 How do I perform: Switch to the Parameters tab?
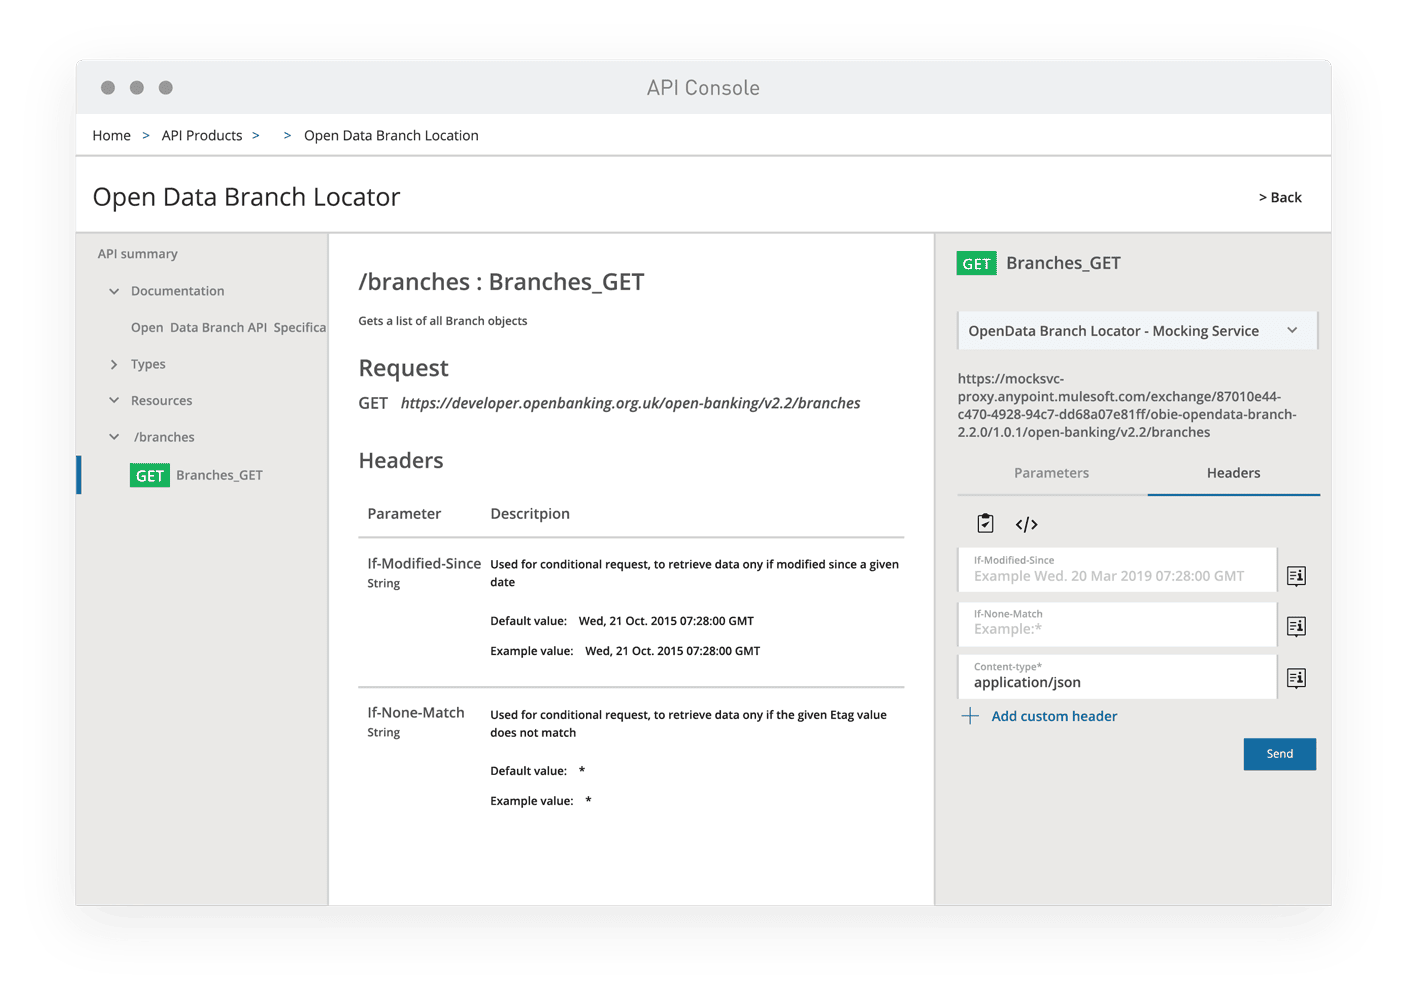coord(1051,472)
